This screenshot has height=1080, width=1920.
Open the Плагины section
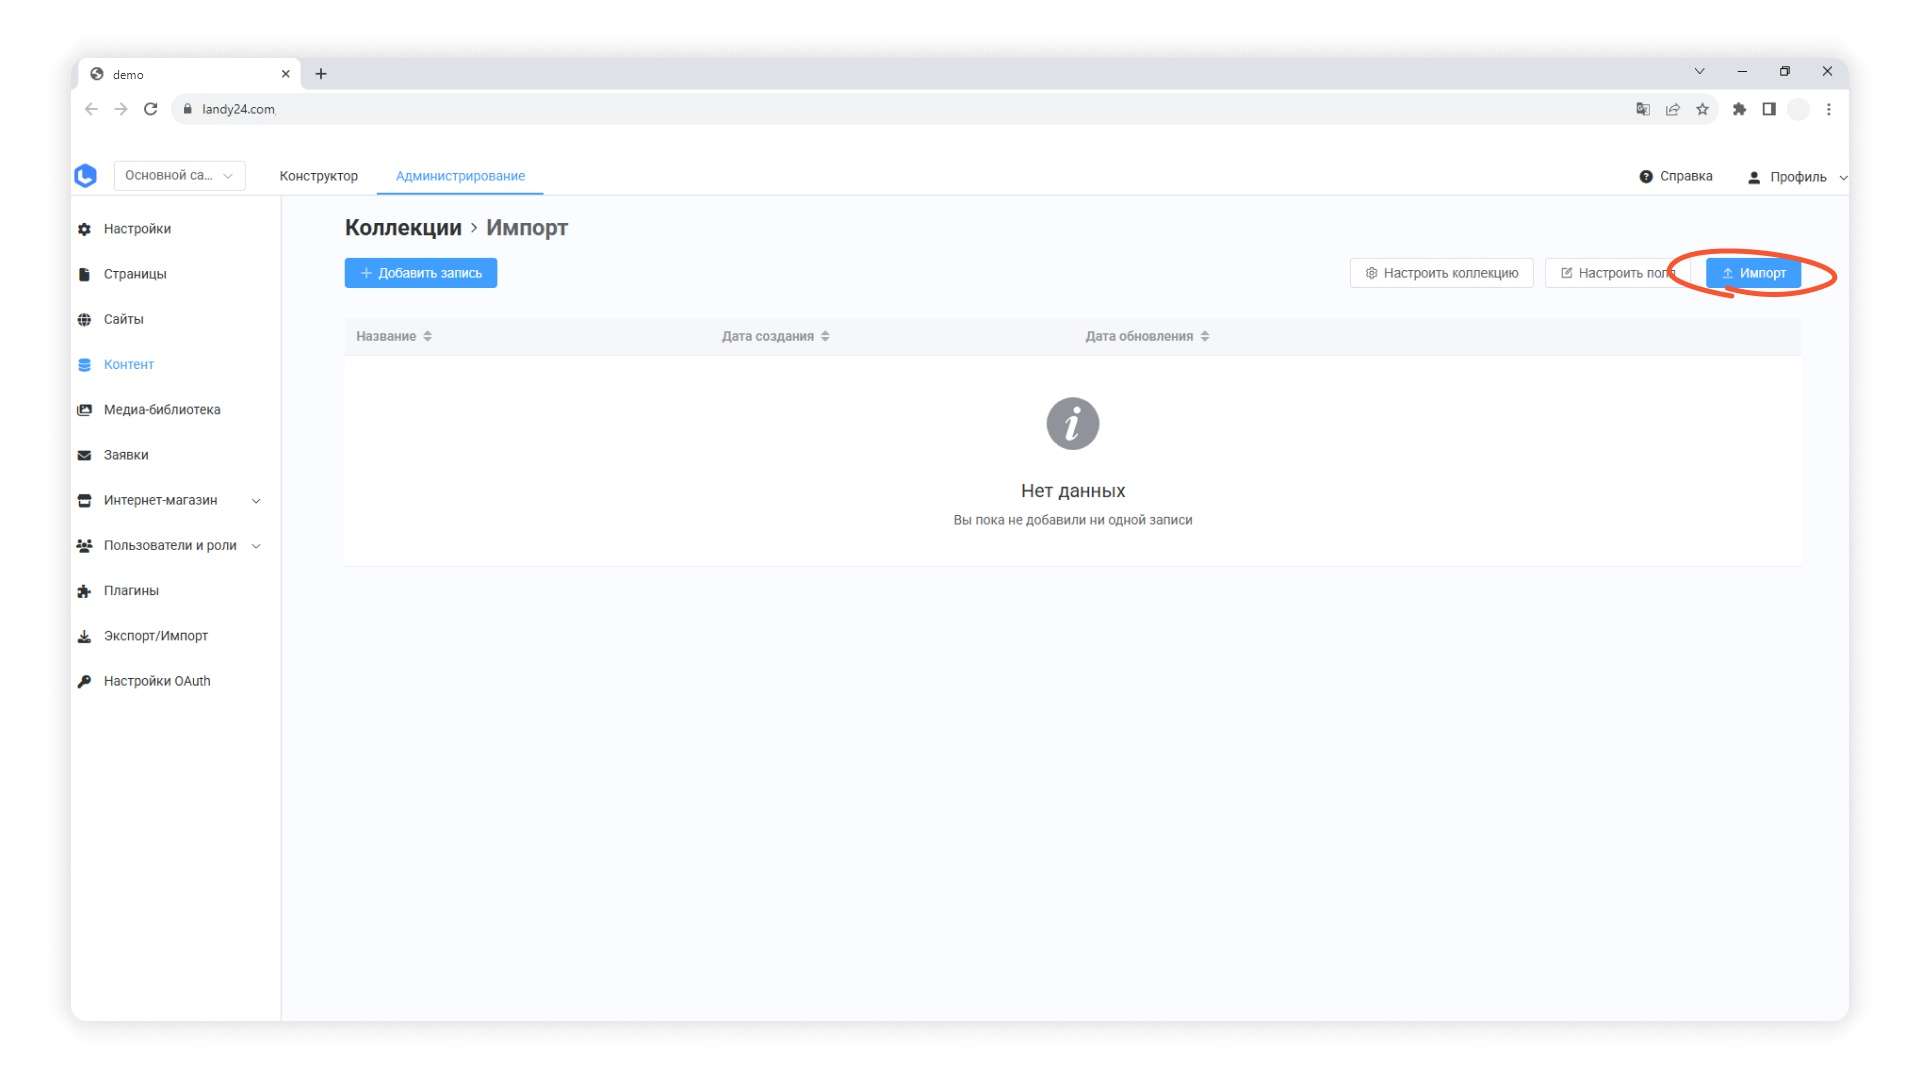point(131,591)
